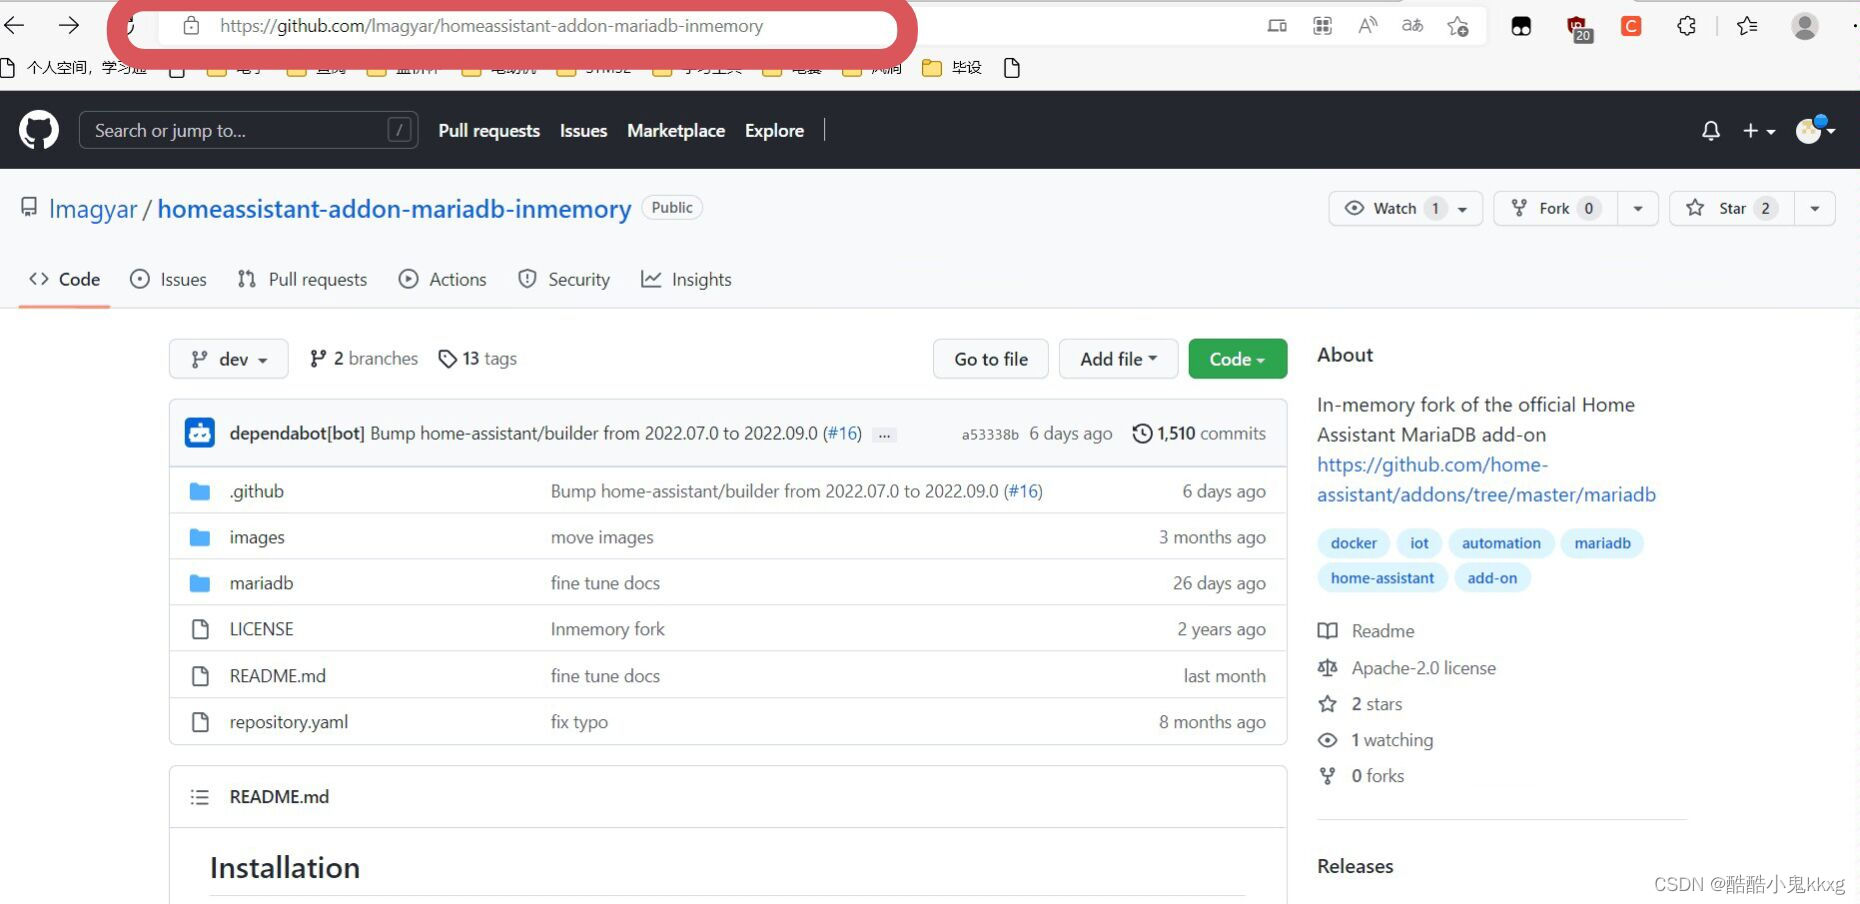
Task: Open the LICENSE file
Action: (261, 629)
